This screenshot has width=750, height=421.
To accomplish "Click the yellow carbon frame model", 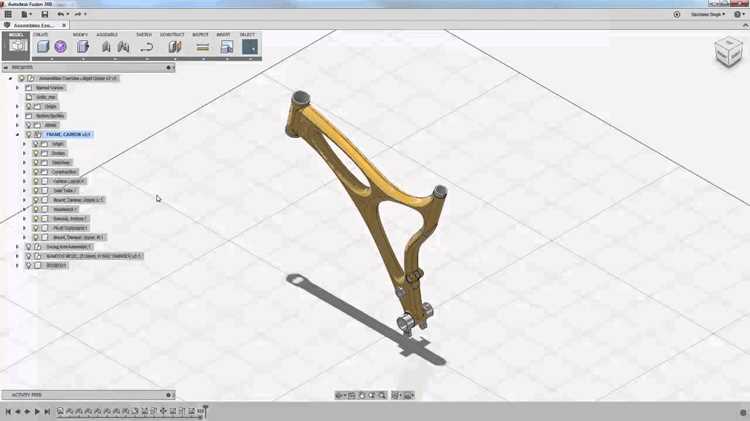I will (368, 199).
